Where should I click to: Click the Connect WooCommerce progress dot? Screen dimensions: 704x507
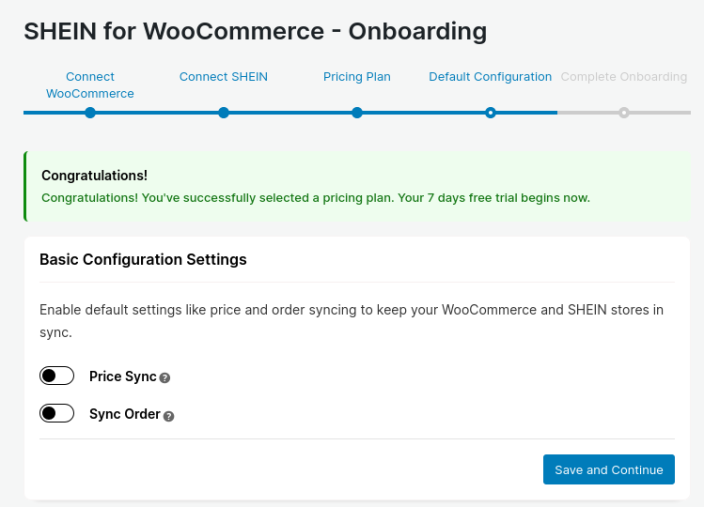pos(90,113)
